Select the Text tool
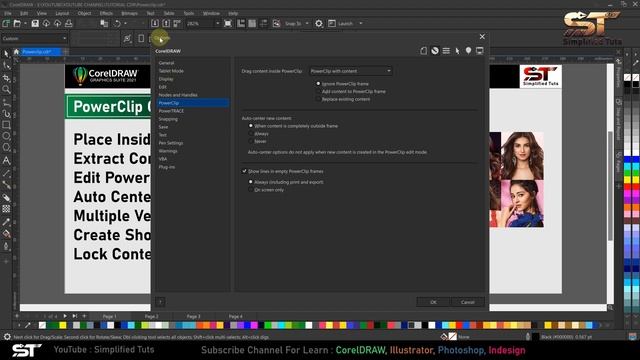 click(x=6, y=160)
